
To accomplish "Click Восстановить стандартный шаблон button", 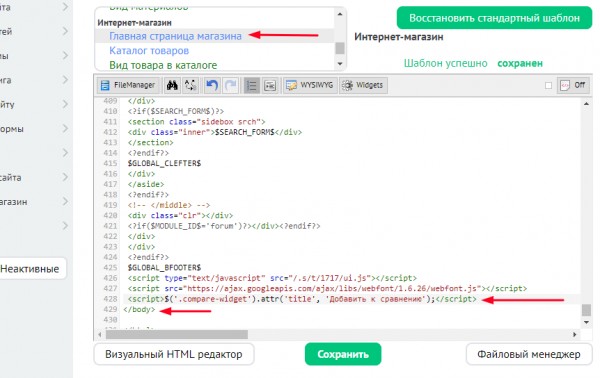I will [x=494, y=18].
